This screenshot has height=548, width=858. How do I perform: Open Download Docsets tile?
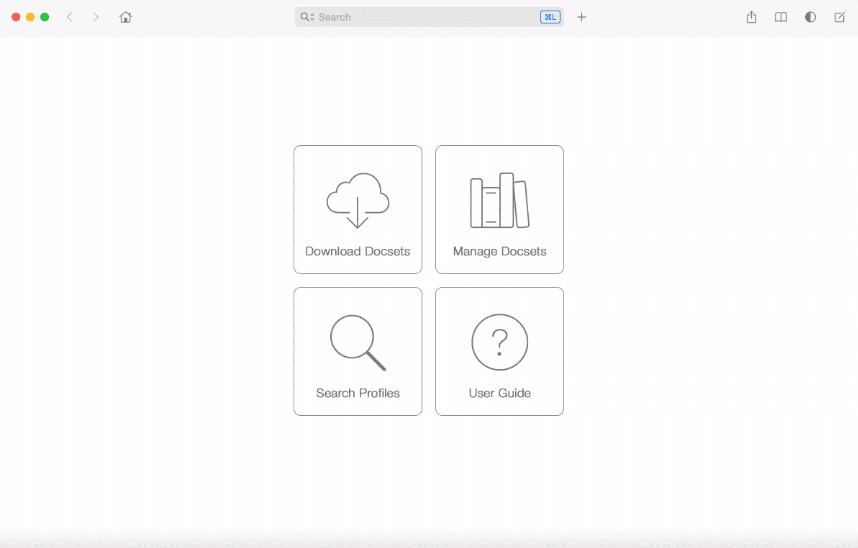[x=358, y=209]
